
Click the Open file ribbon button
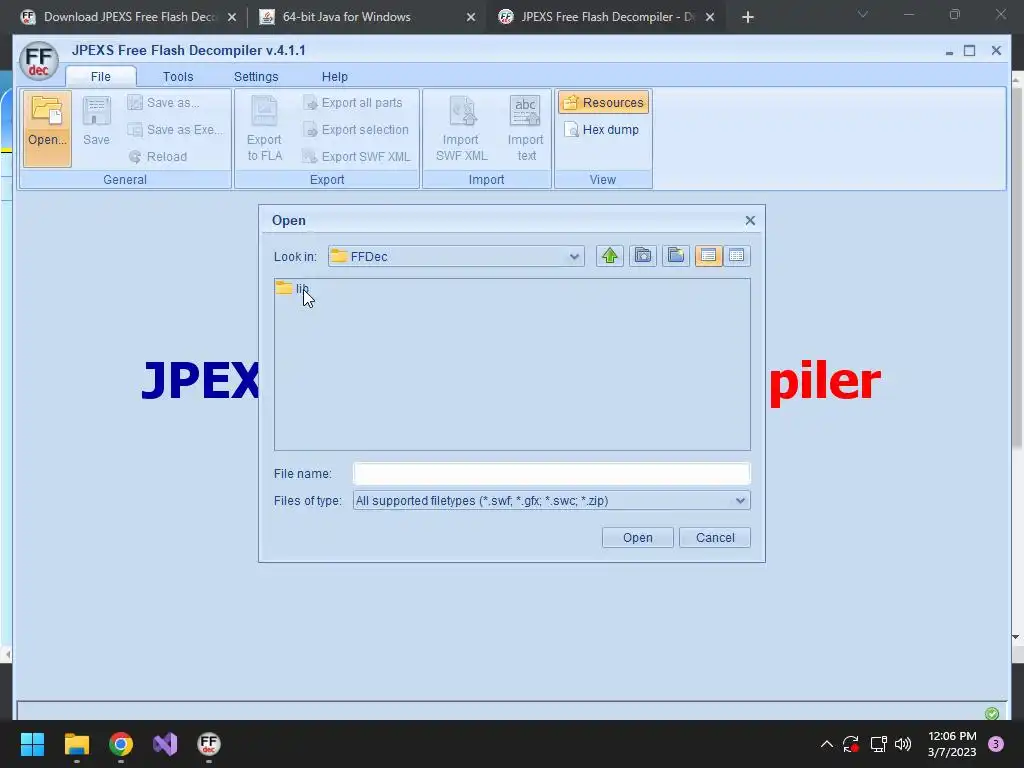tap(47, 129)
